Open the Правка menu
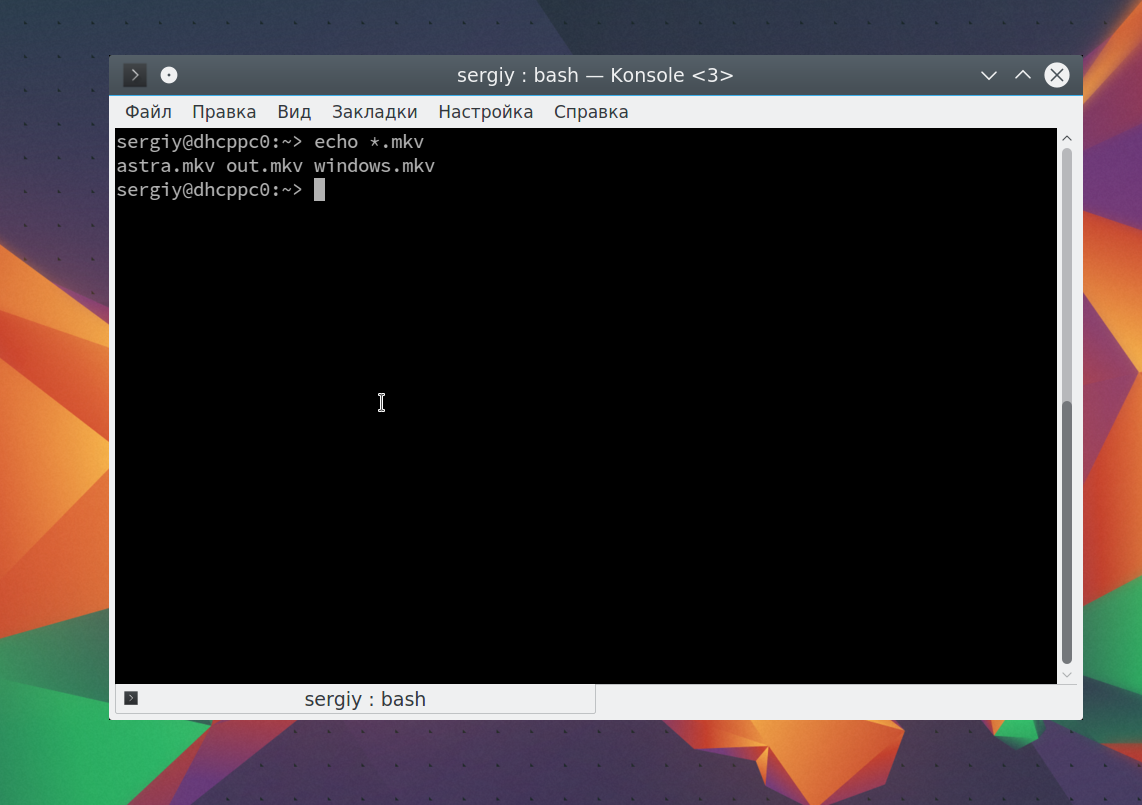 224,112
